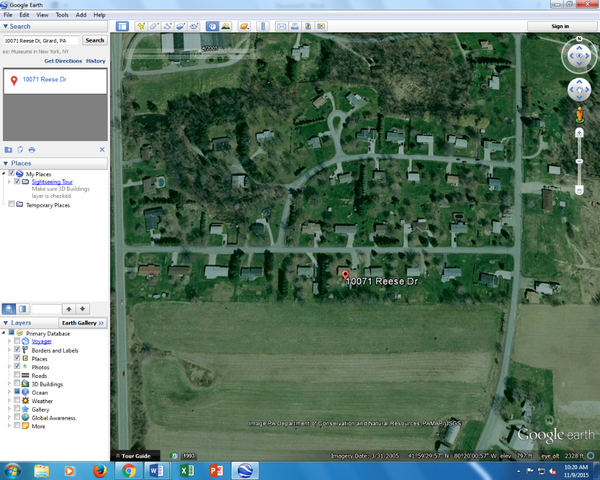600x480 pixels.
Task: Toggle Sightseeing Tour checkbox
Action: click(17, 181)
